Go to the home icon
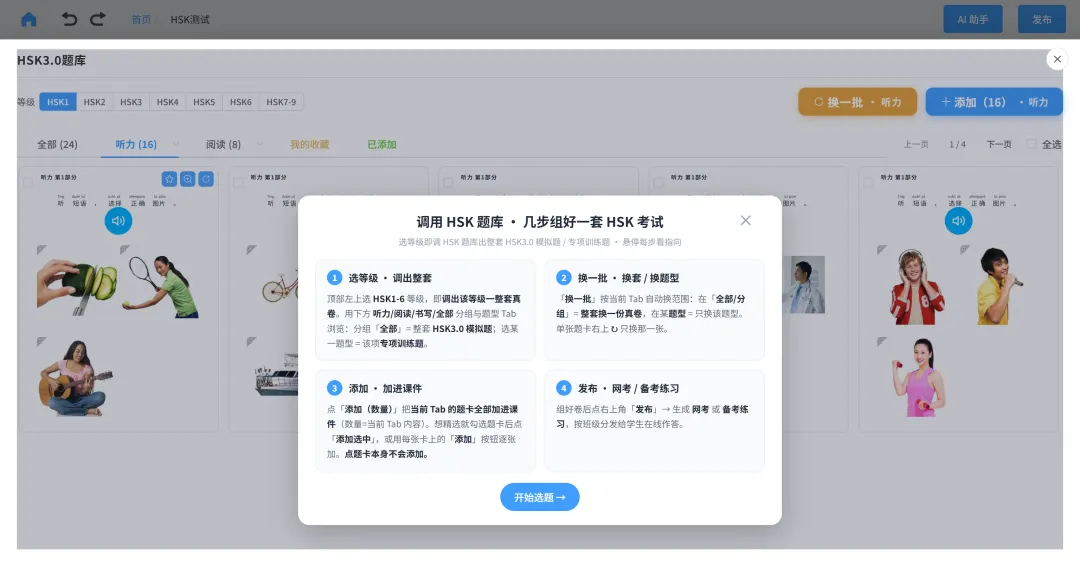Screen dimensions: 1080x562 click(28, 19)
